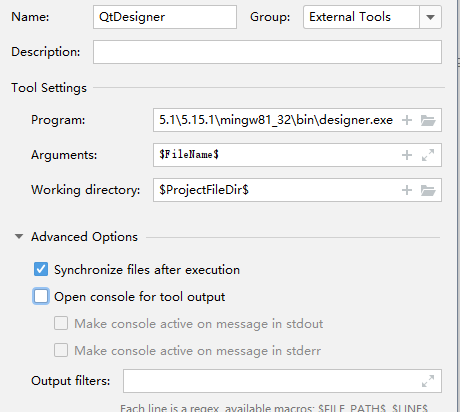The height and width of the screenshot is (412, 460).
Task: Open the Group dropdown arrow
Action: (x=430, y=17)
